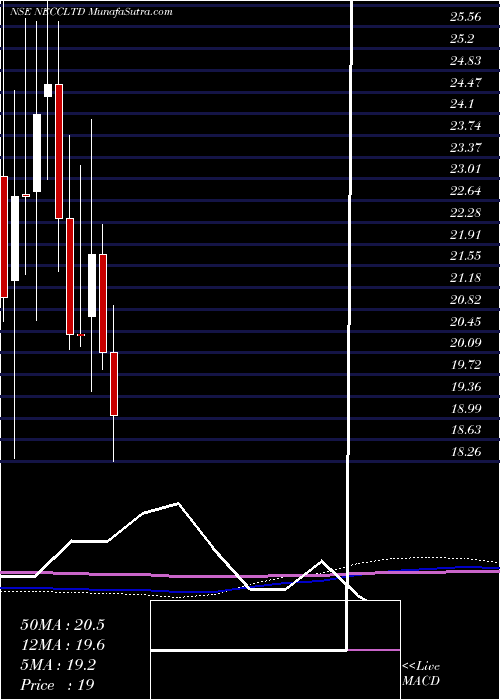Click the 21.55 price axis label
The image size is (500, 700).
tap(466, 256)
